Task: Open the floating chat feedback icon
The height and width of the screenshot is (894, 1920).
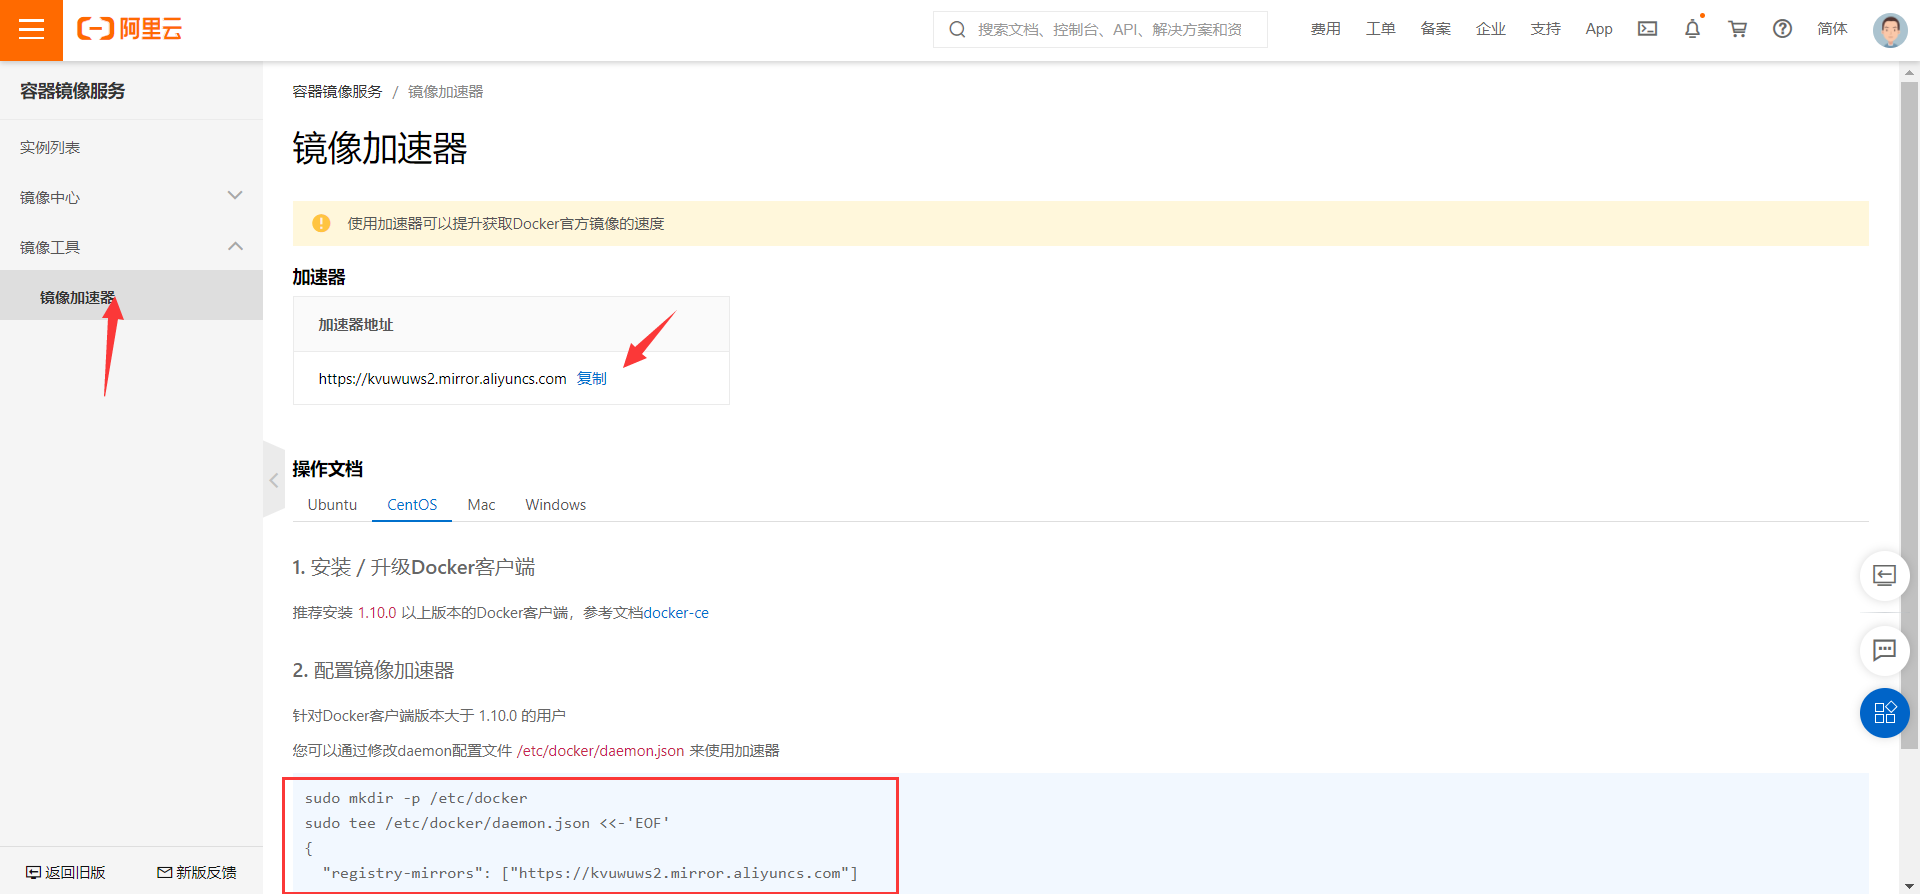Action: point(1884,650)
